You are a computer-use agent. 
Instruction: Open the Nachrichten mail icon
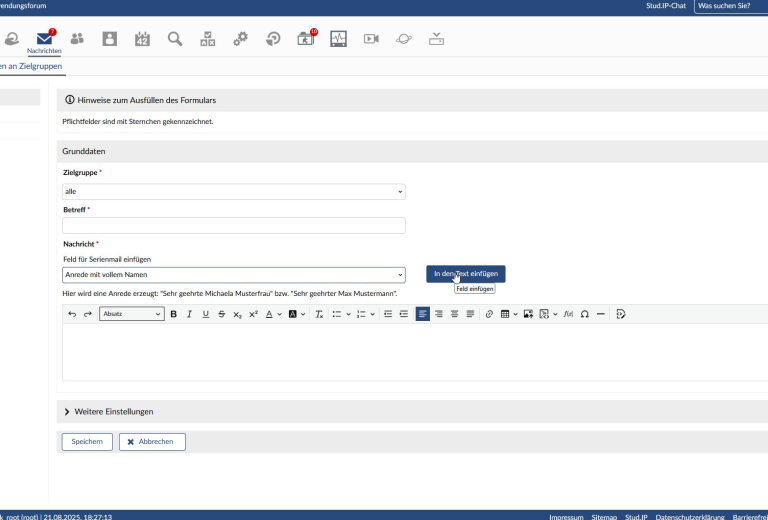(x=44, y=38)
